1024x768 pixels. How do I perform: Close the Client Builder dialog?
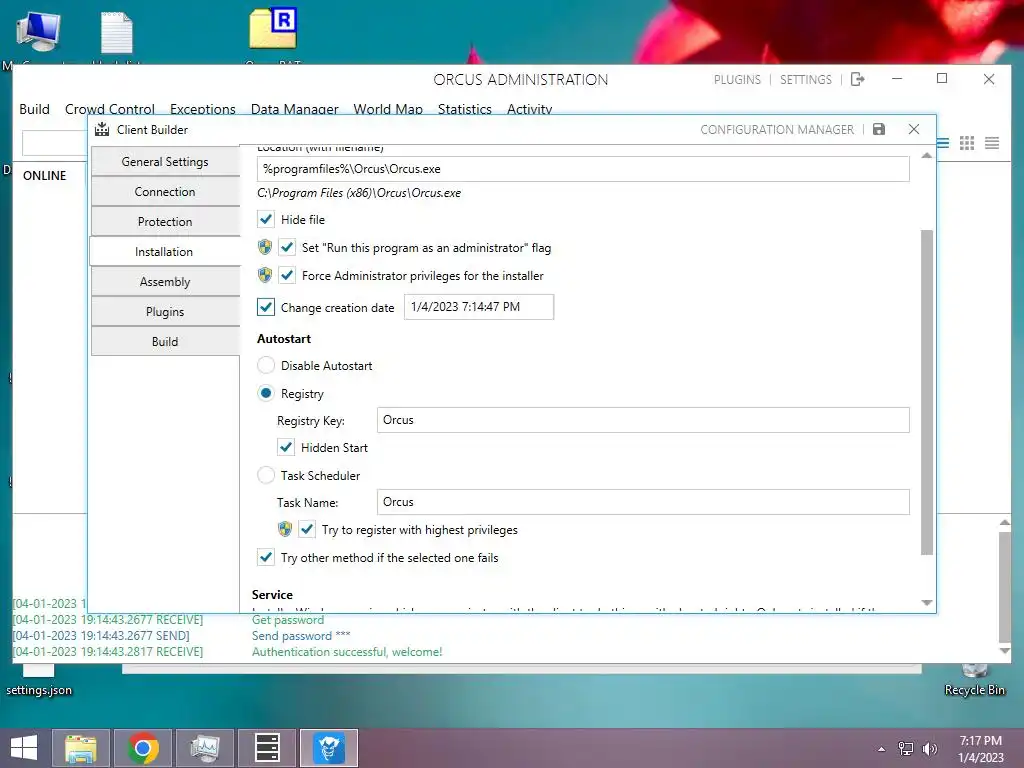pyautogui.click(x=914, y=129)
